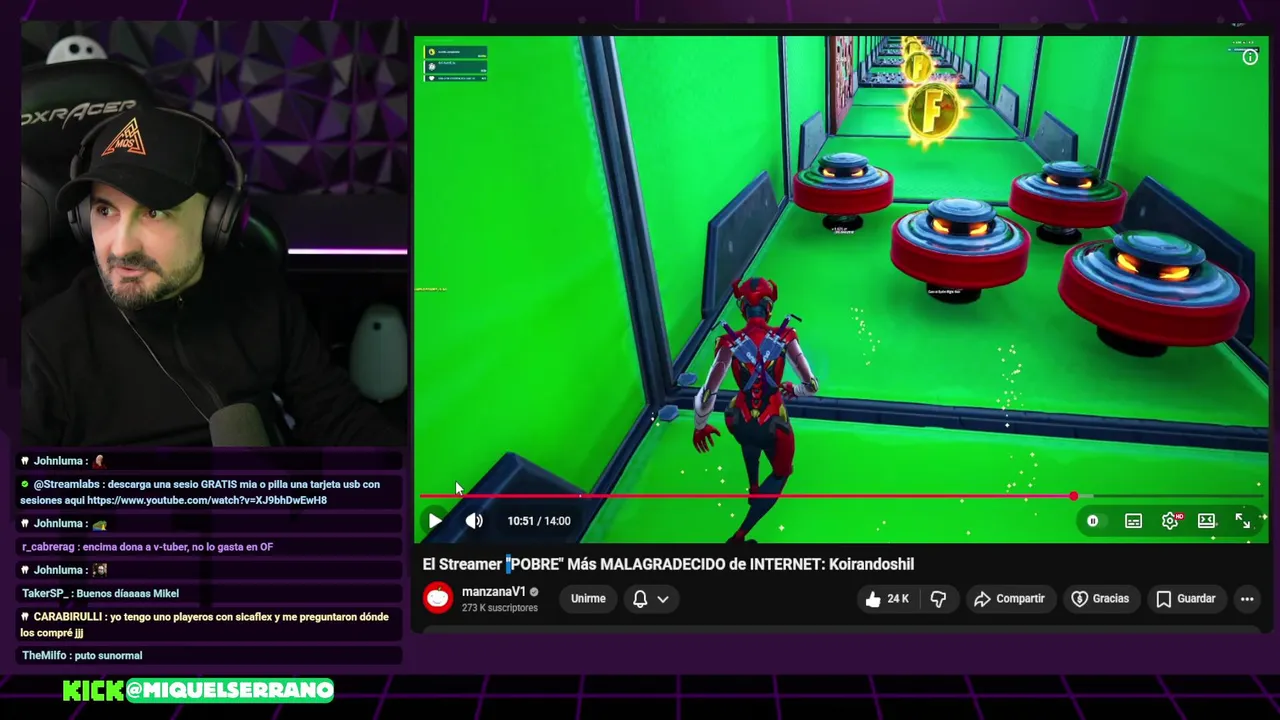The width and height of the screenshot is (1280, 720).
Task: Click the Compartir share button
Action: tap(1009, 599)
